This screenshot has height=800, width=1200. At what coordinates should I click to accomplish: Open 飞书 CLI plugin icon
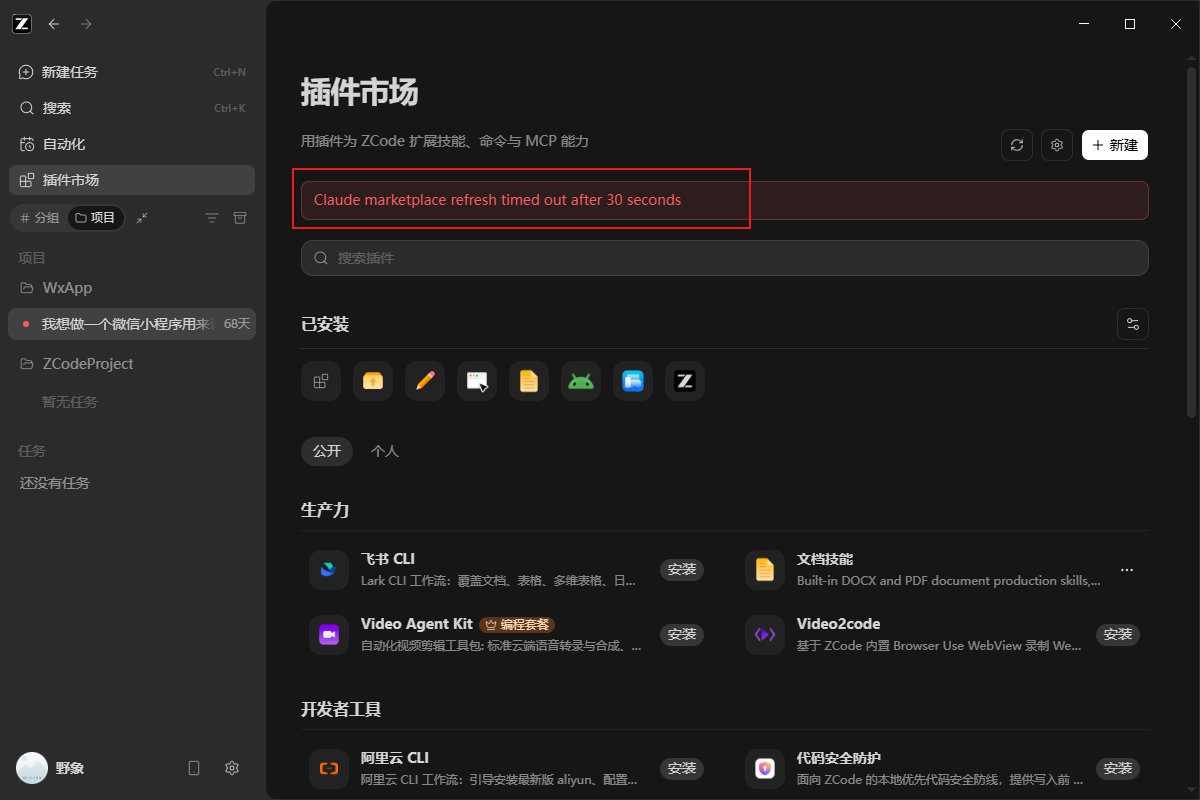329,570
